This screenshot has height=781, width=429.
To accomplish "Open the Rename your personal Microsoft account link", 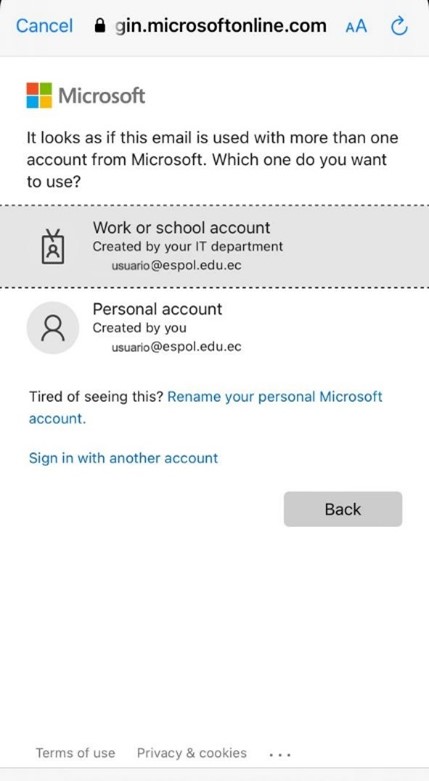I will (x=205, y=407).
